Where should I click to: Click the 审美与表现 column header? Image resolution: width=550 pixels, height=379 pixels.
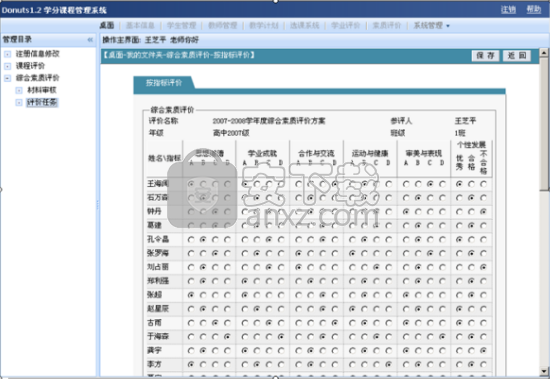tap(424, 153)
